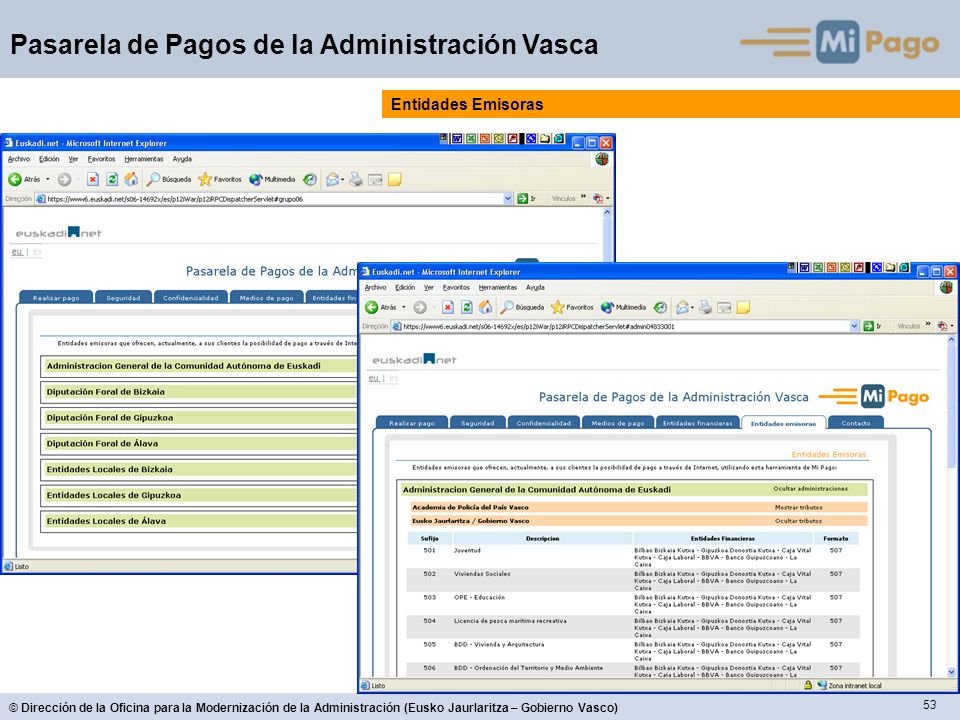Expand Administracion General row in back window
The width and height of the screenshot is (960, 720).
pyautogui.click(x=199, y=366)
